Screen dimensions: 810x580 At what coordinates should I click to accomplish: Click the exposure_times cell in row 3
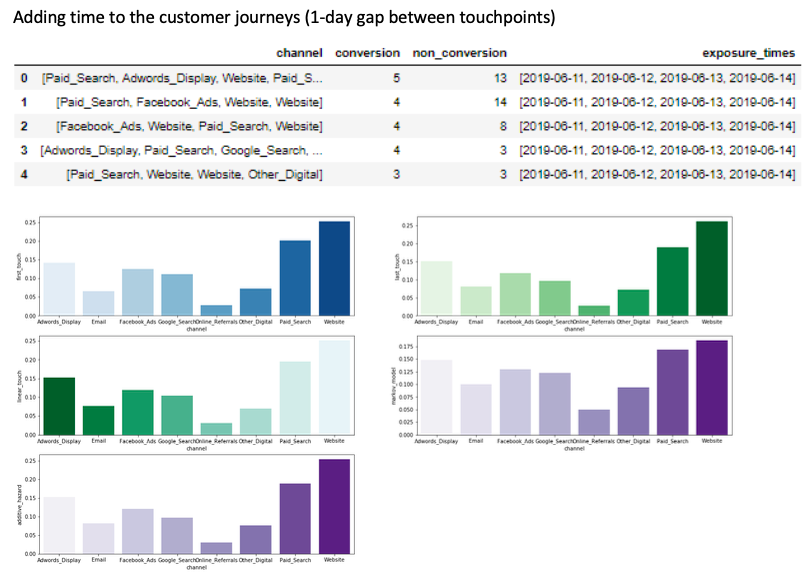(657, 150)
